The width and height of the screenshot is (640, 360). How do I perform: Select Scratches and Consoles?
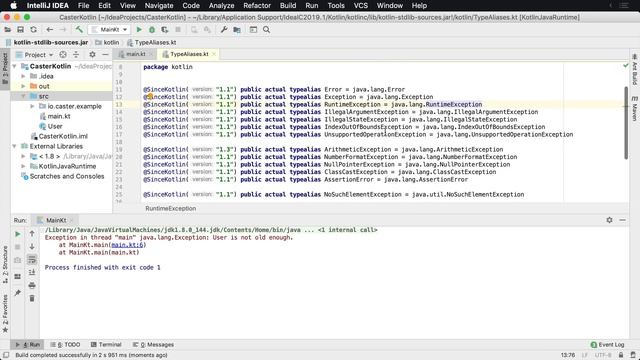(67, 176)
